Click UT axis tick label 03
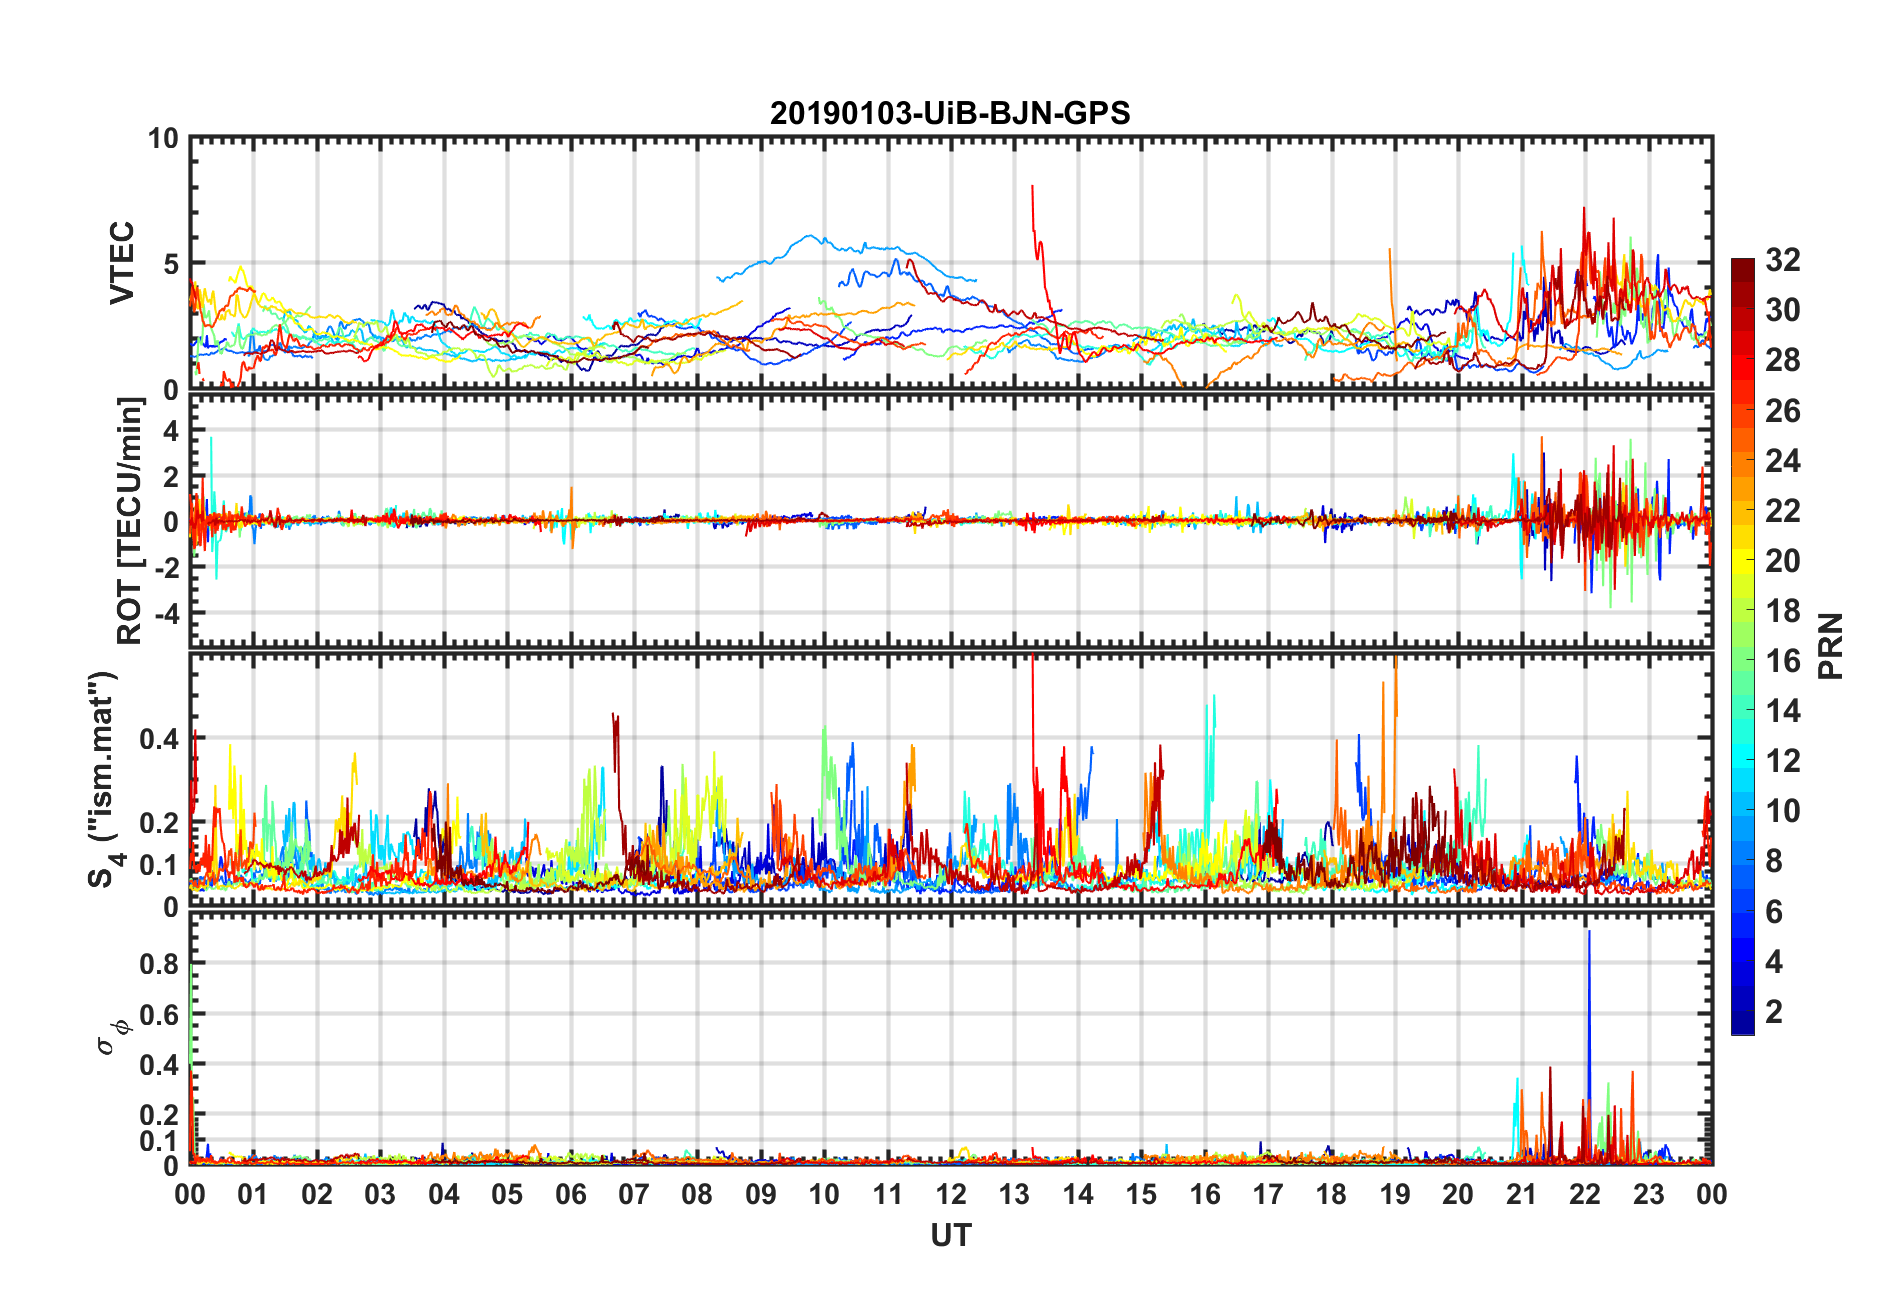 380,1194
